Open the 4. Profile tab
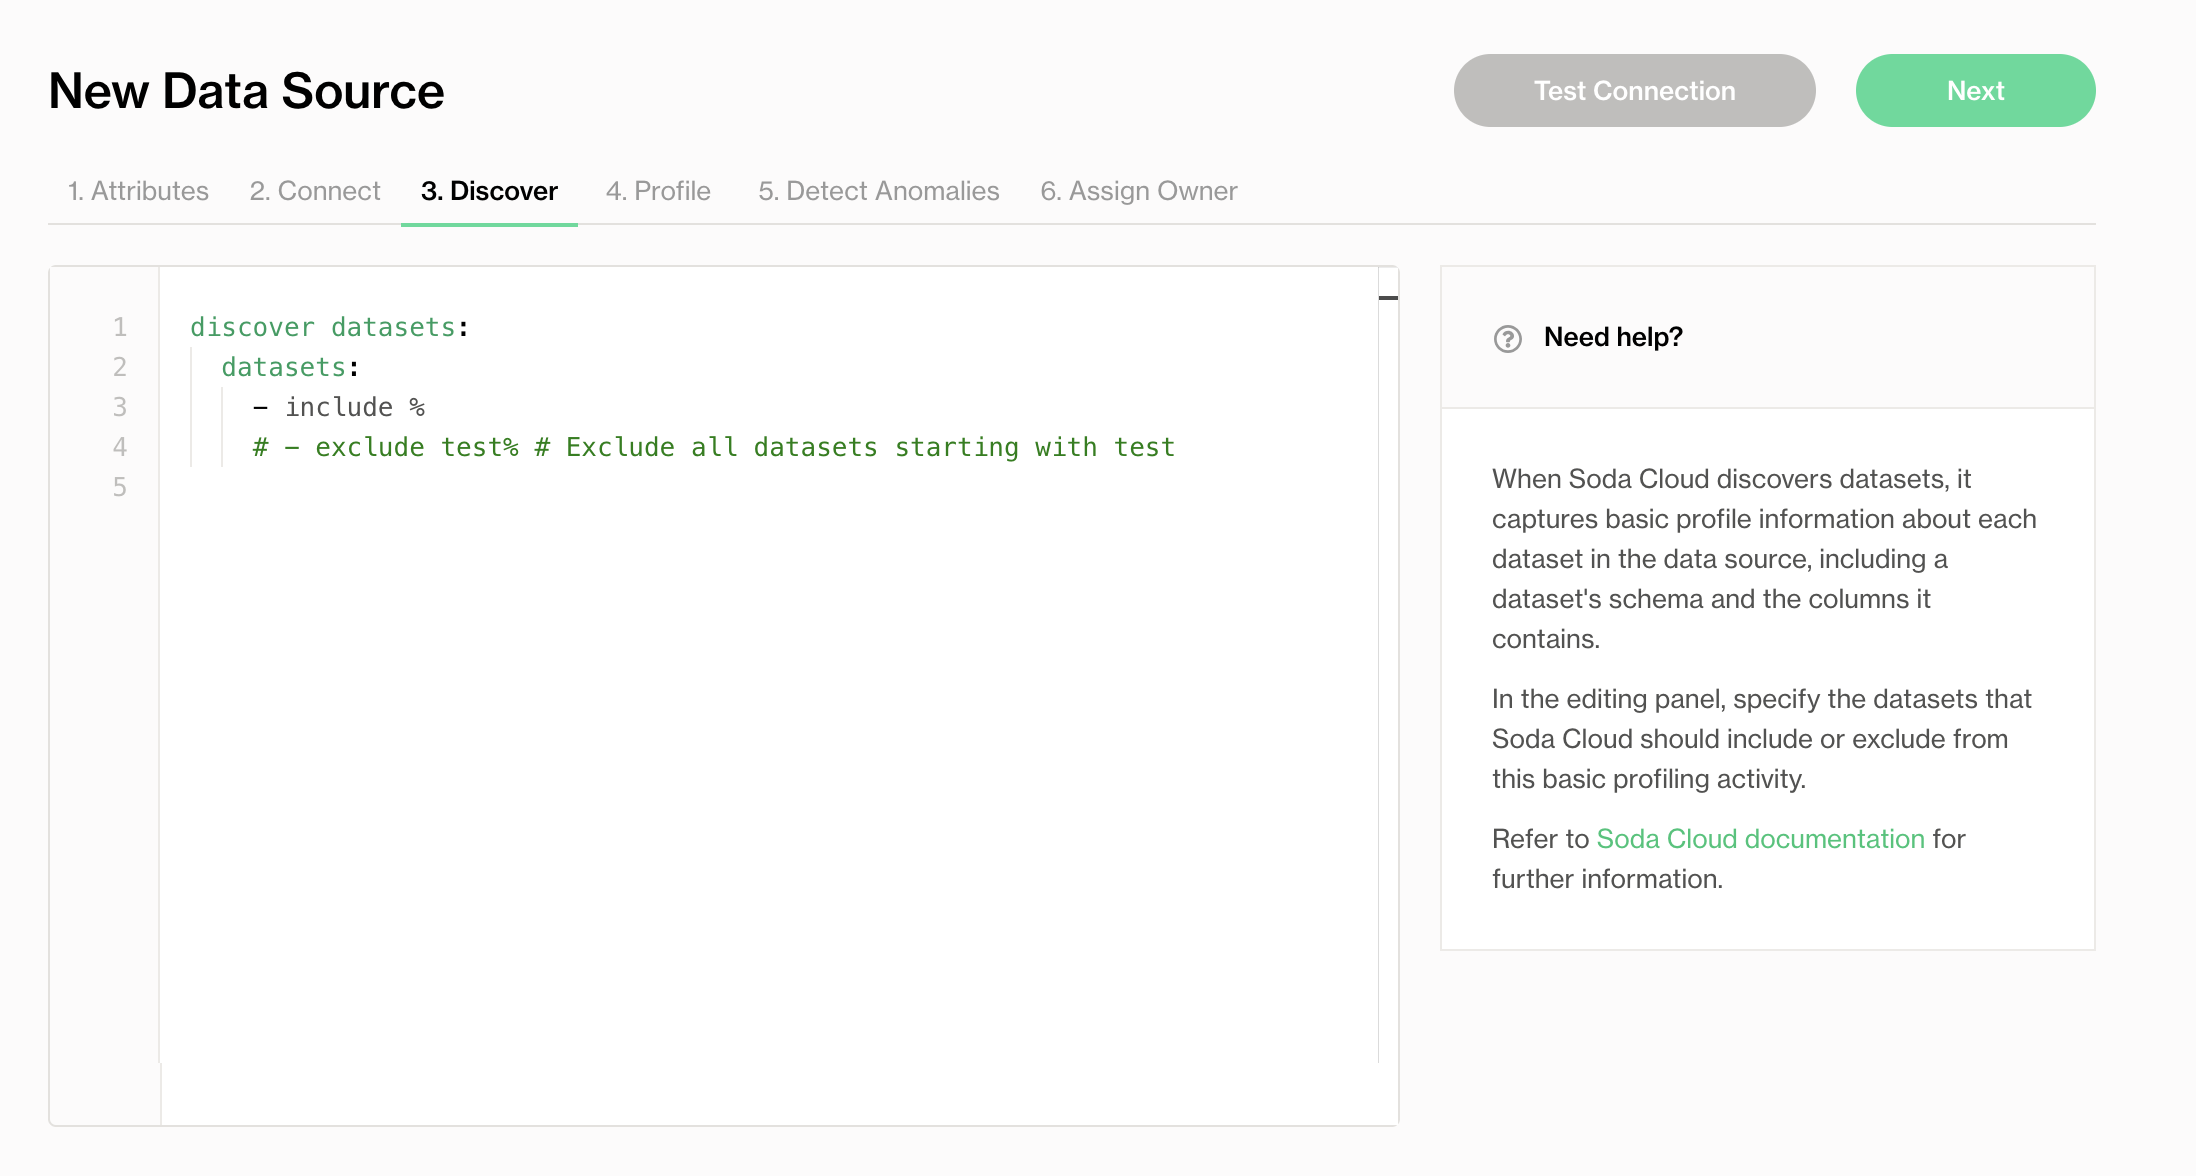The height and width of the screenshot is (1176, 2196). (658, 191)
